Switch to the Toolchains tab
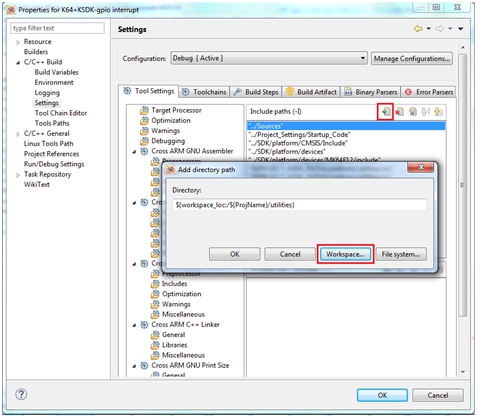Viewport: 483px width, 419px height. [204, 92]
